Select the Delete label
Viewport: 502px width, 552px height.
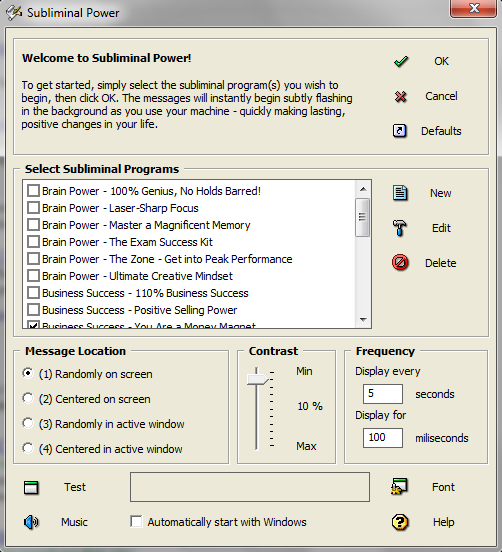[x=441, y=263]
